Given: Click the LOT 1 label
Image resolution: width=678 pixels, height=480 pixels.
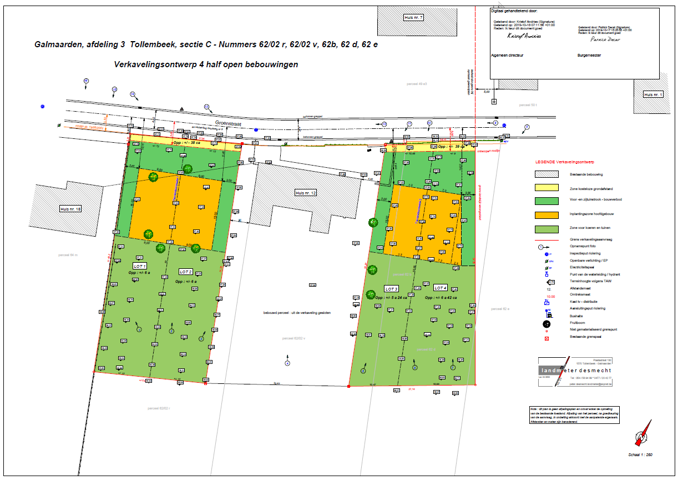Looking at the screenshot, I should [140, 267].
